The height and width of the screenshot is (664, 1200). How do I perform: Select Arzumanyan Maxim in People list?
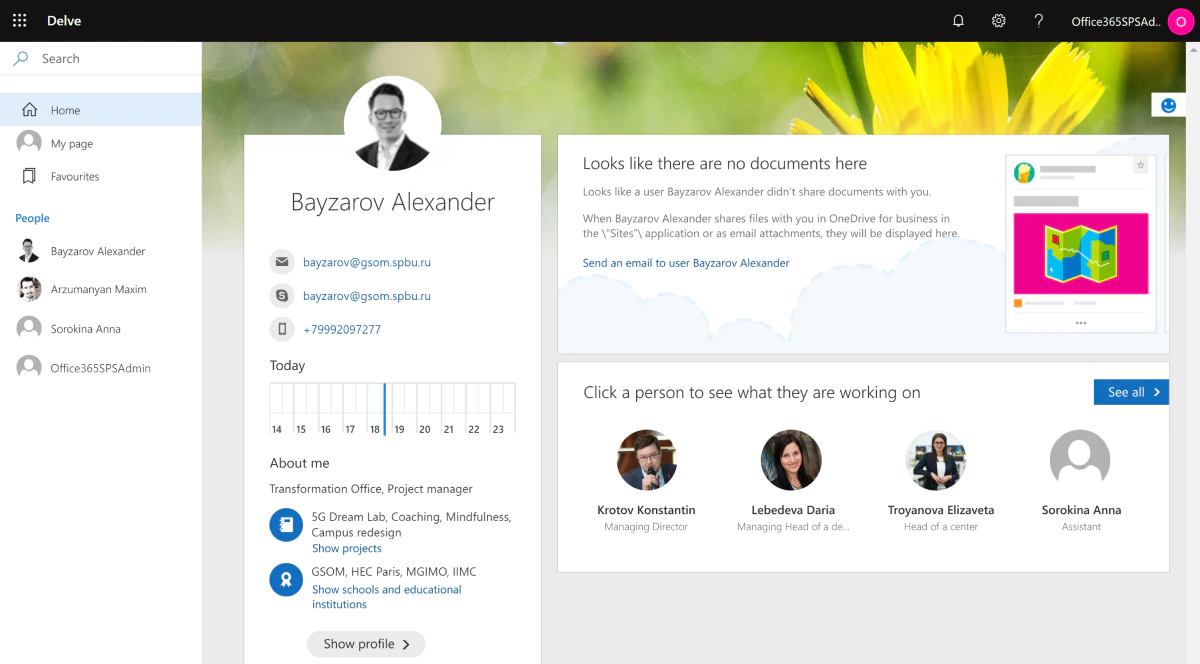pyautogui.click(x=98, y=290)
